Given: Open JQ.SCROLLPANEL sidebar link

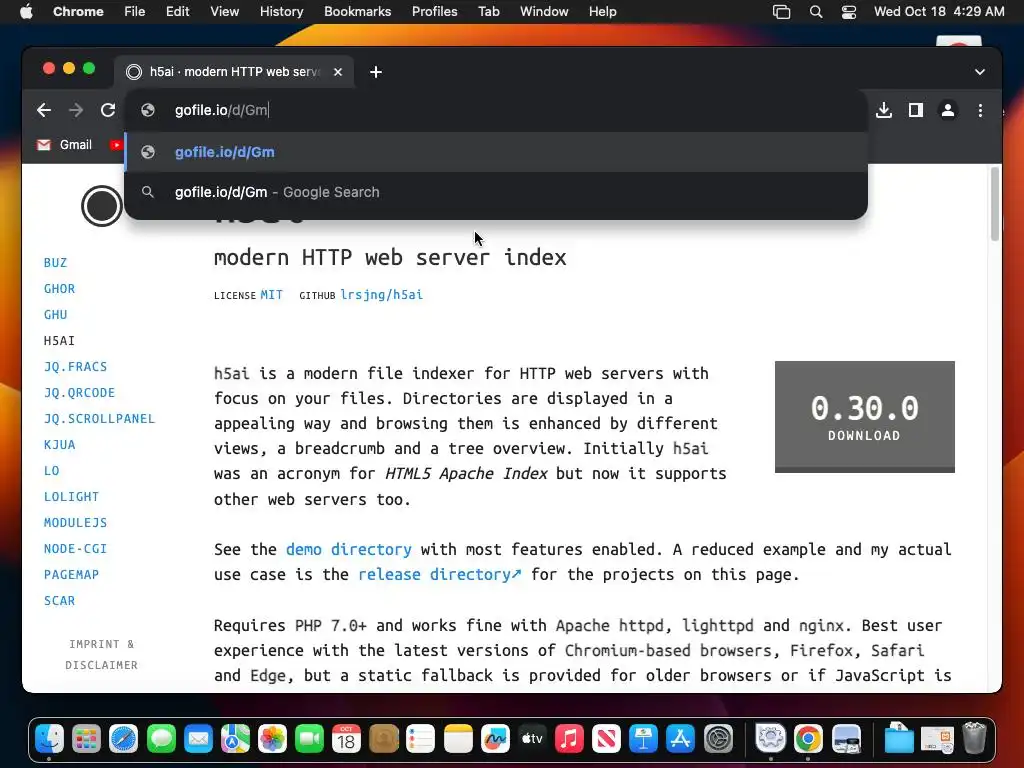Looking at the screenshot, I should tap(99, 419).
